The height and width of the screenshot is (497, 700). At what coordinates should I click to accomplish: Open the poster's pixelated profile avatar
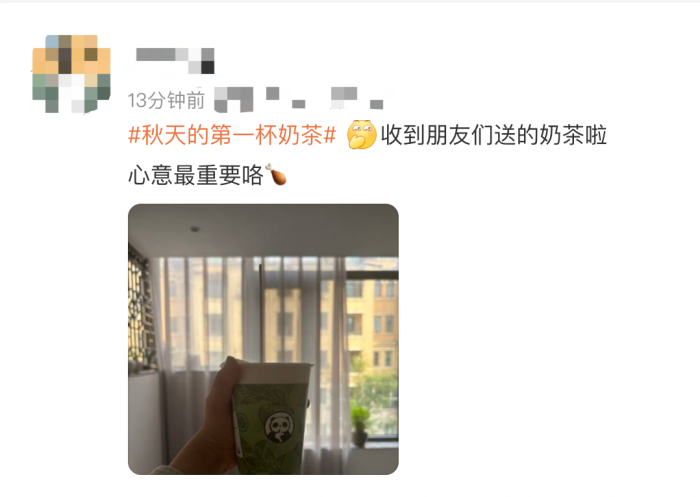(x=71, y=74)
